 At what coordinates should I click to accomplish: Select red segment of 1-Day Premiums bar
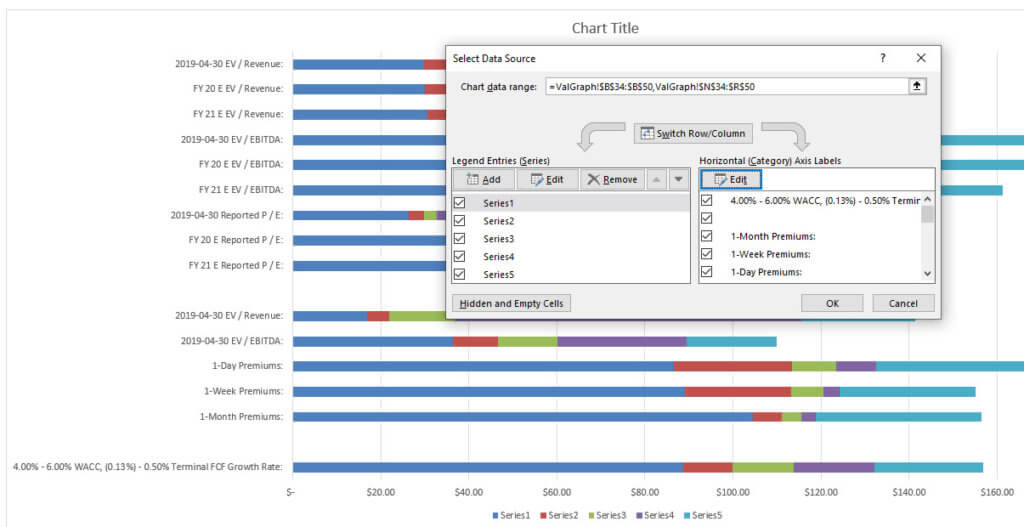(733, 366)
